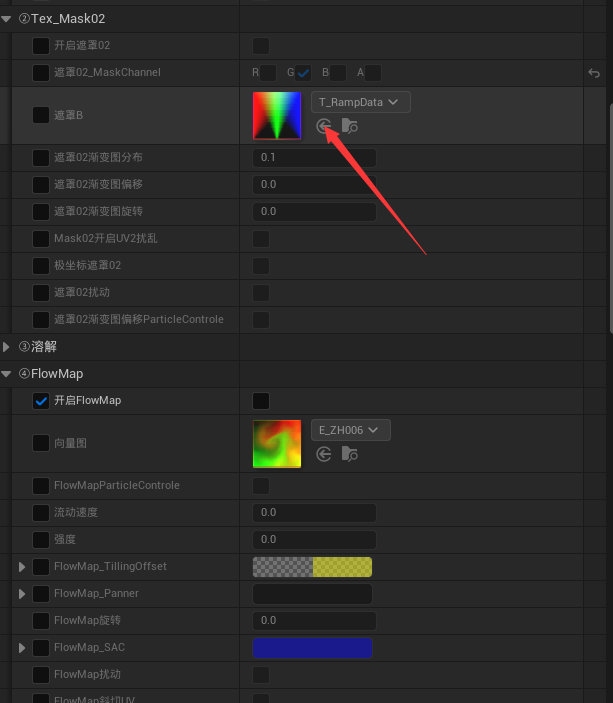Open the T_RampData texture dropdown
This screenshot has height=703, width=613.
(x=361, y=102)
